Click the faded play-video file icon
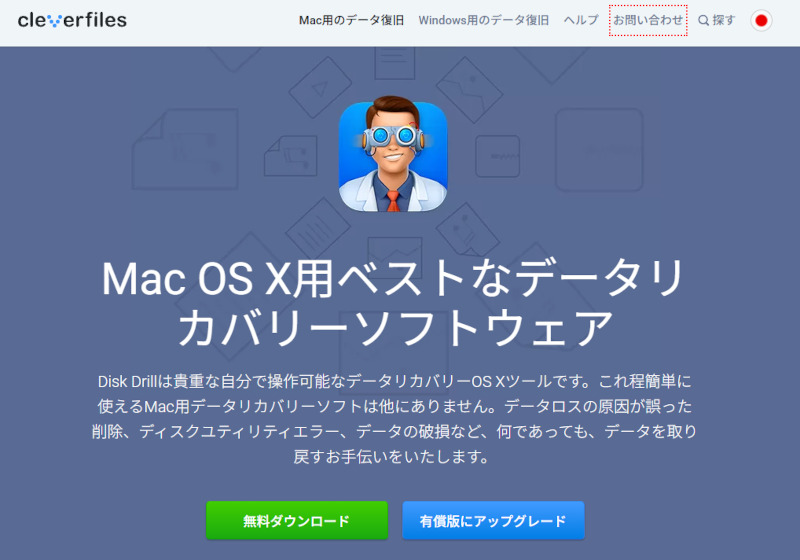This screenshot has width=800, height=560. point(320,87)
